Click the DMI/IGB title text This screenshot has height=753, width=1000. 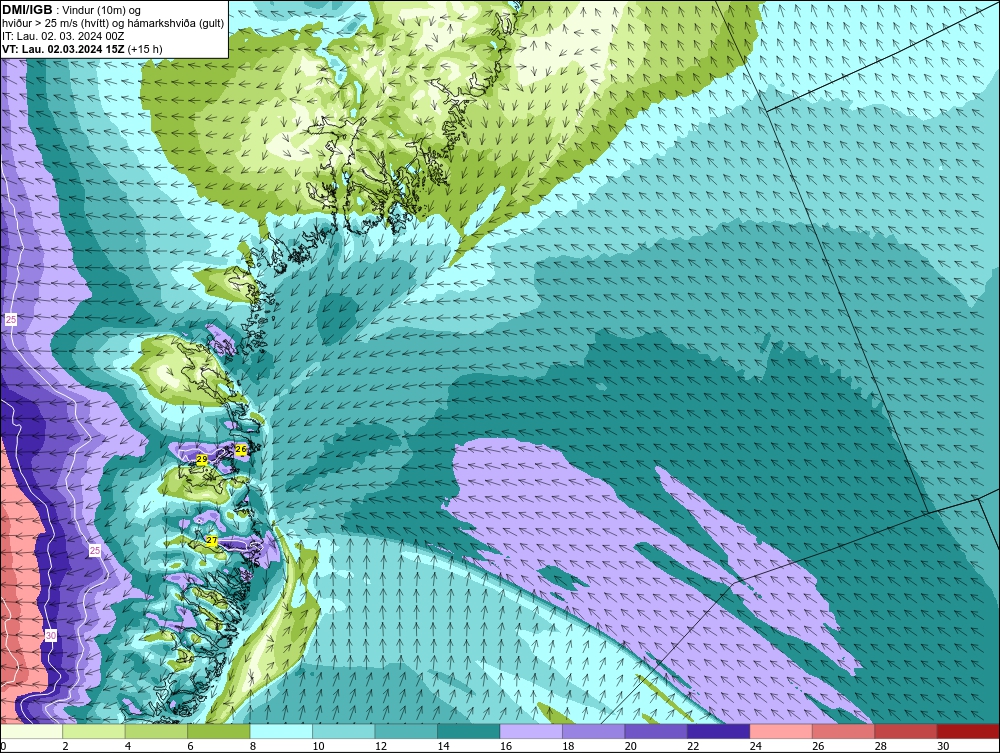[x=27, y=10]
